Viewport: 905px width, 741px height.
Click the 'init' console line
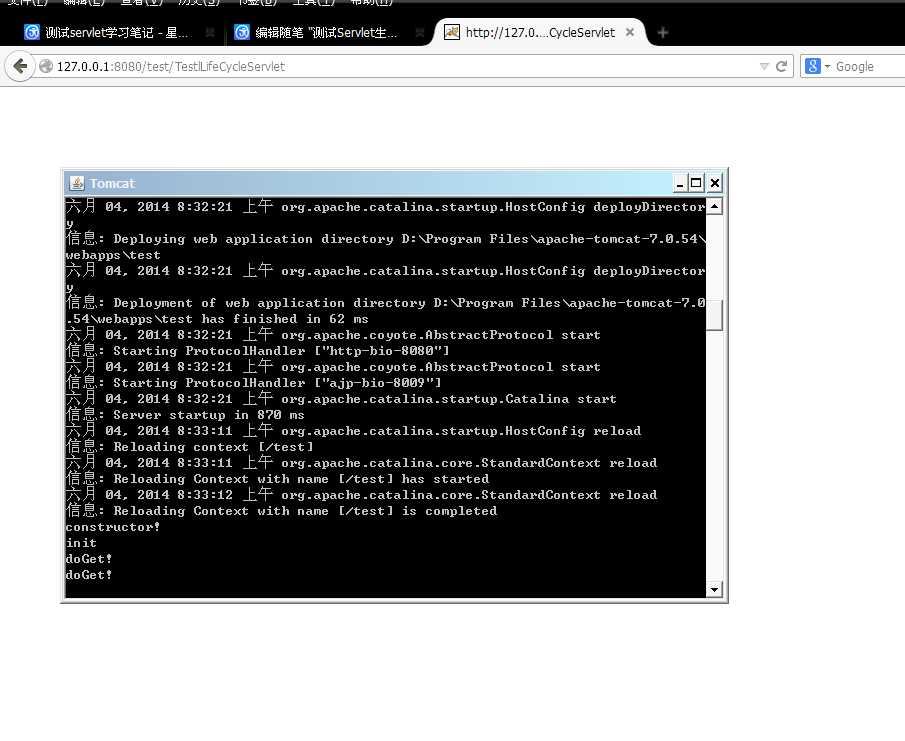point(81,543)
